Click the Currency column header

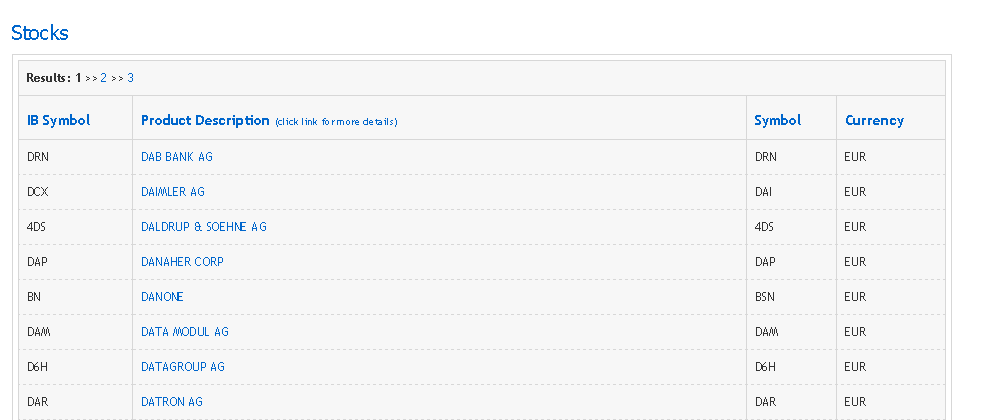pos(874,120)
